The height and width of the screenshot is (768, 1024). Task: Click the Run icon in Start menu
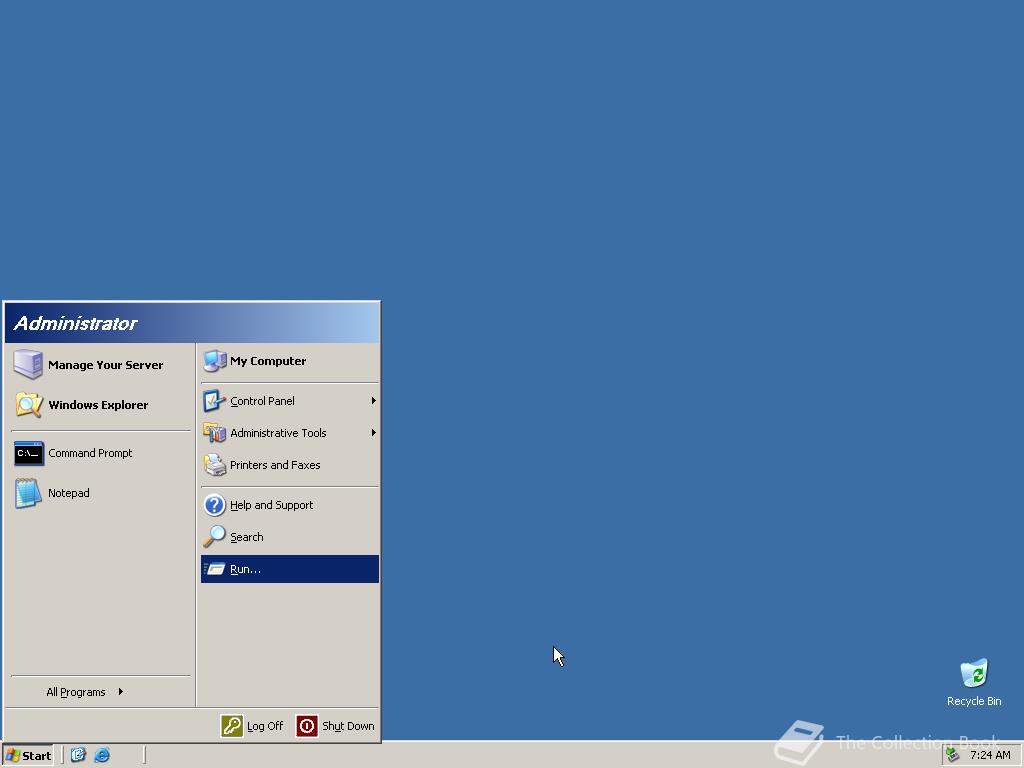click(214, 569)
